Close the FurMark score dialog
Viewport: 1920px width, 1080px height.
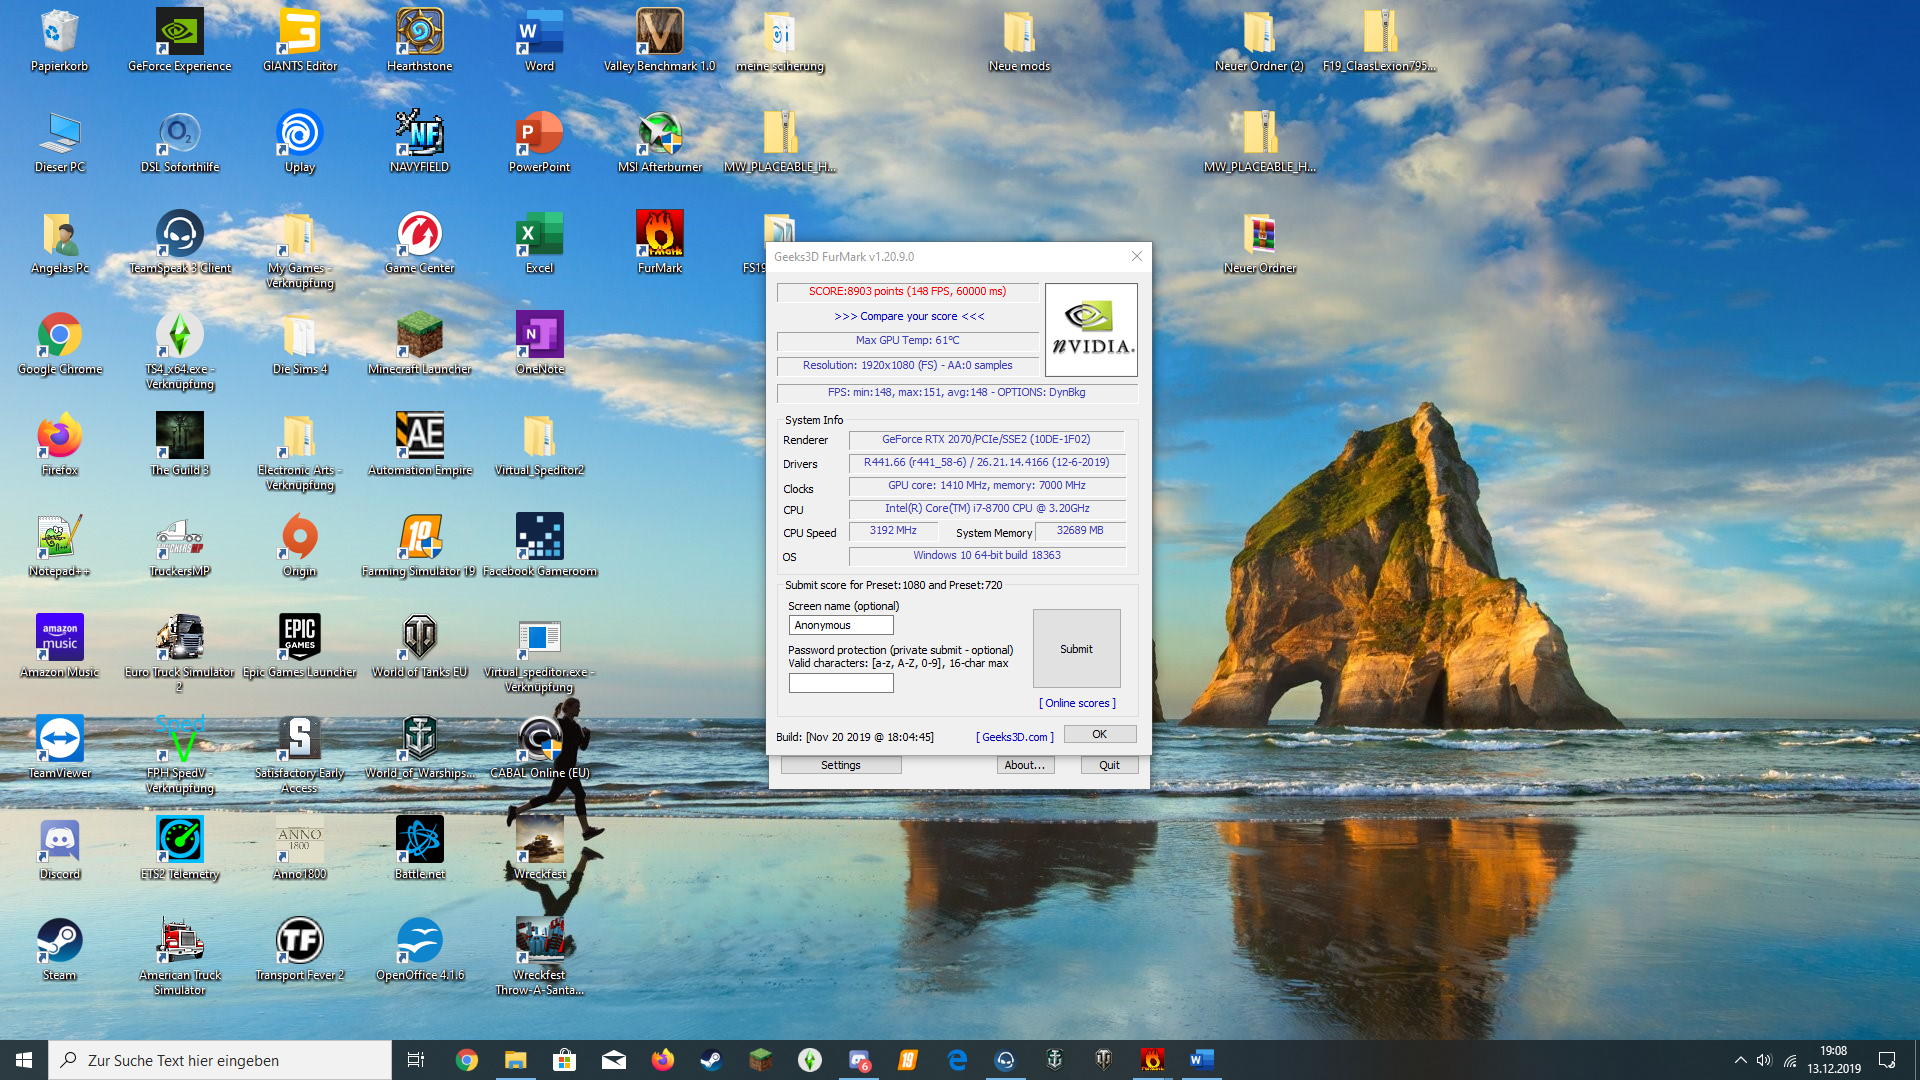pyautogui.click(x=1137, y=256)
